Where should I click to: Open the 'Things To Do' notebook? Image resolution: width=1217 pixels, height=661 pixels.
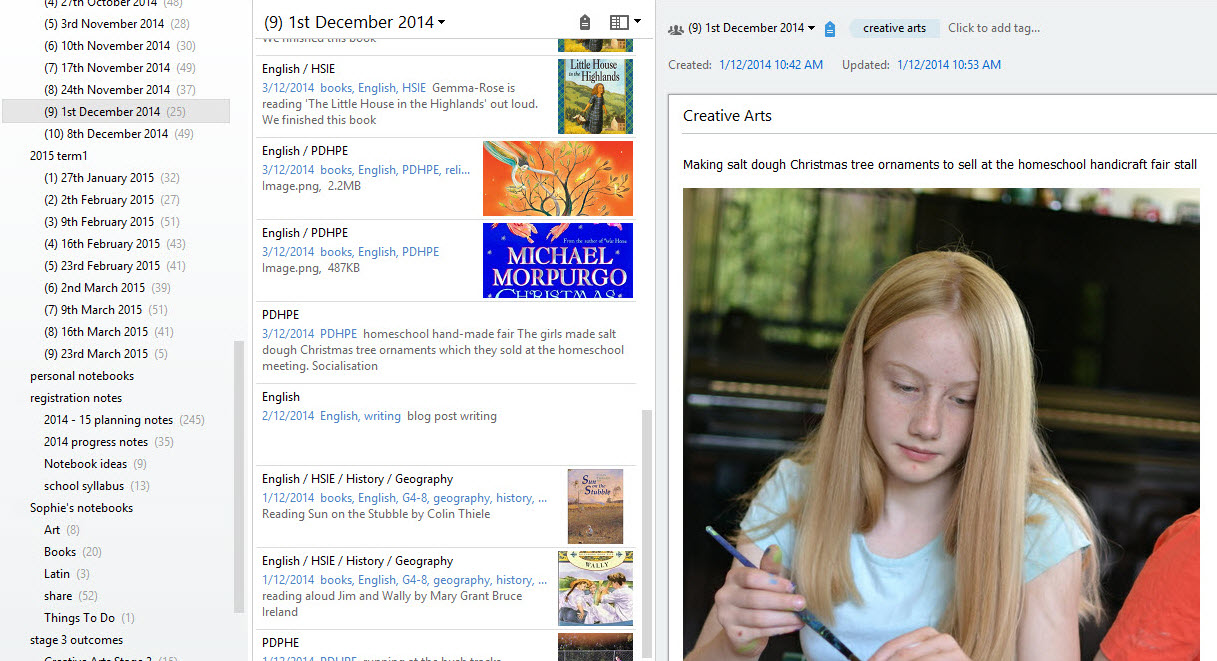pyautogui.click(x=79, y=618)
